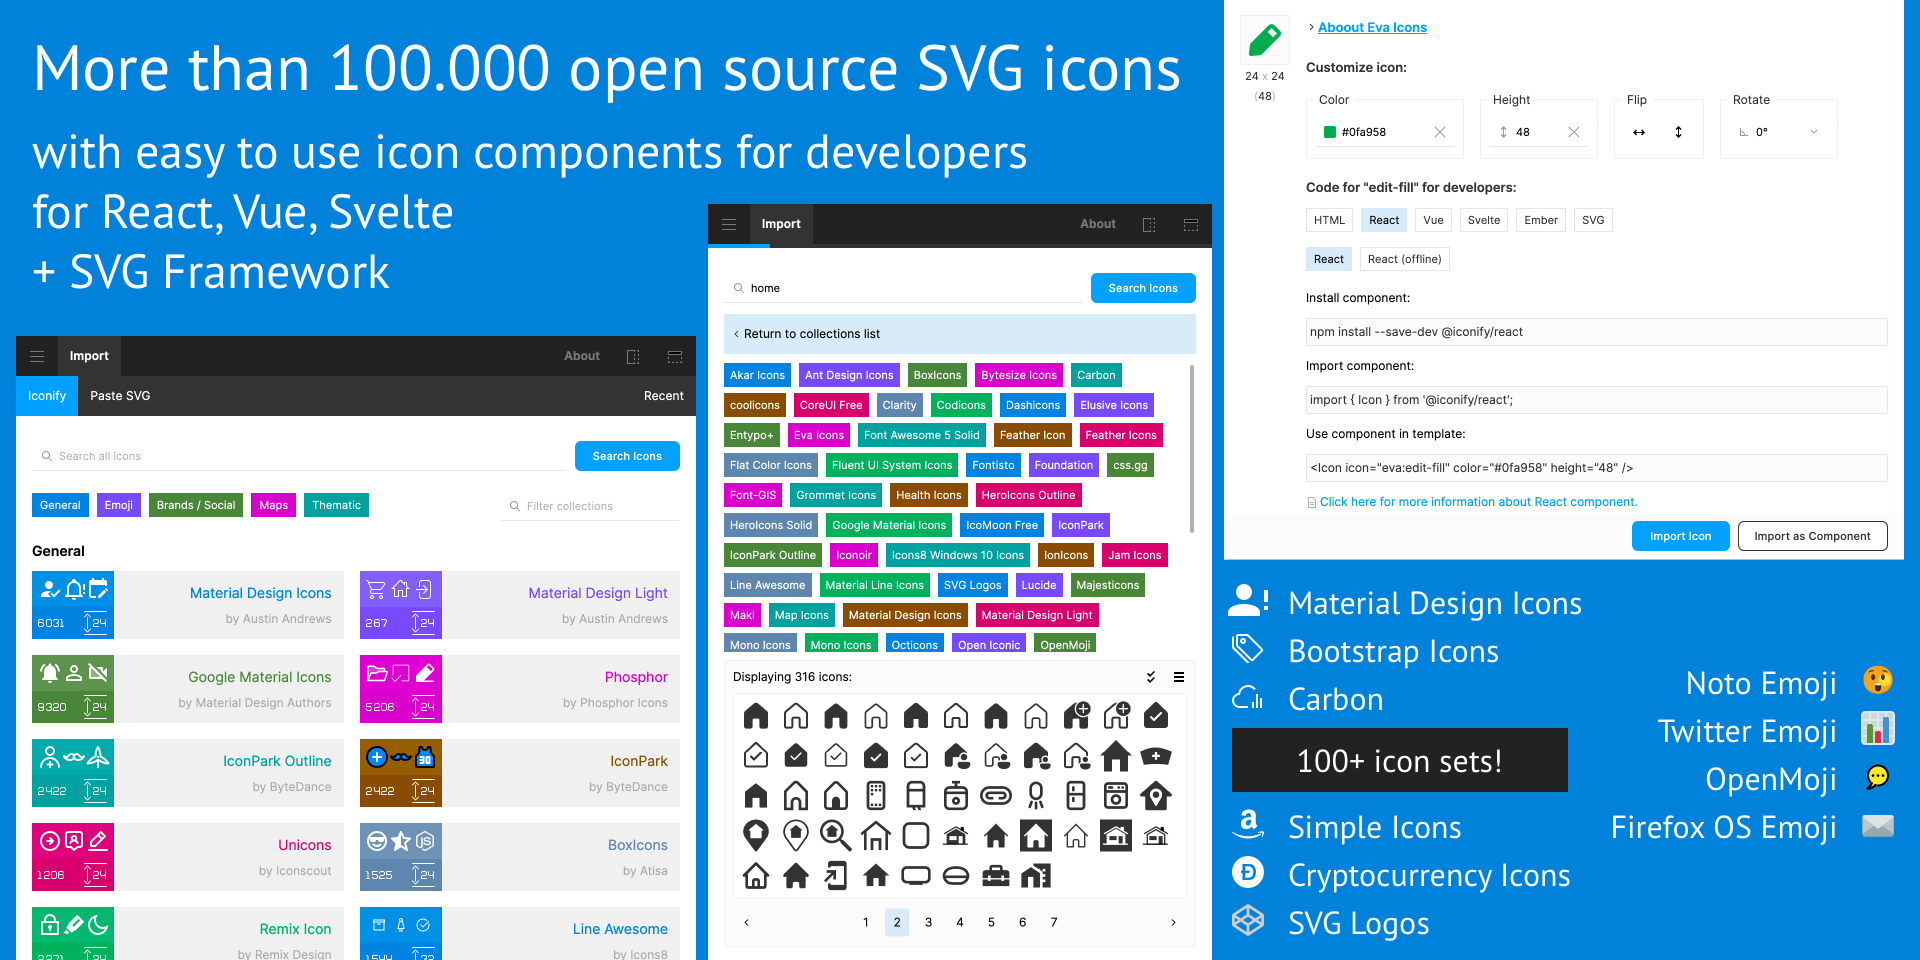The image size is (1920, 960).
Task: Clear the Height value with the X icon
Action: (x=1573, y=131)
